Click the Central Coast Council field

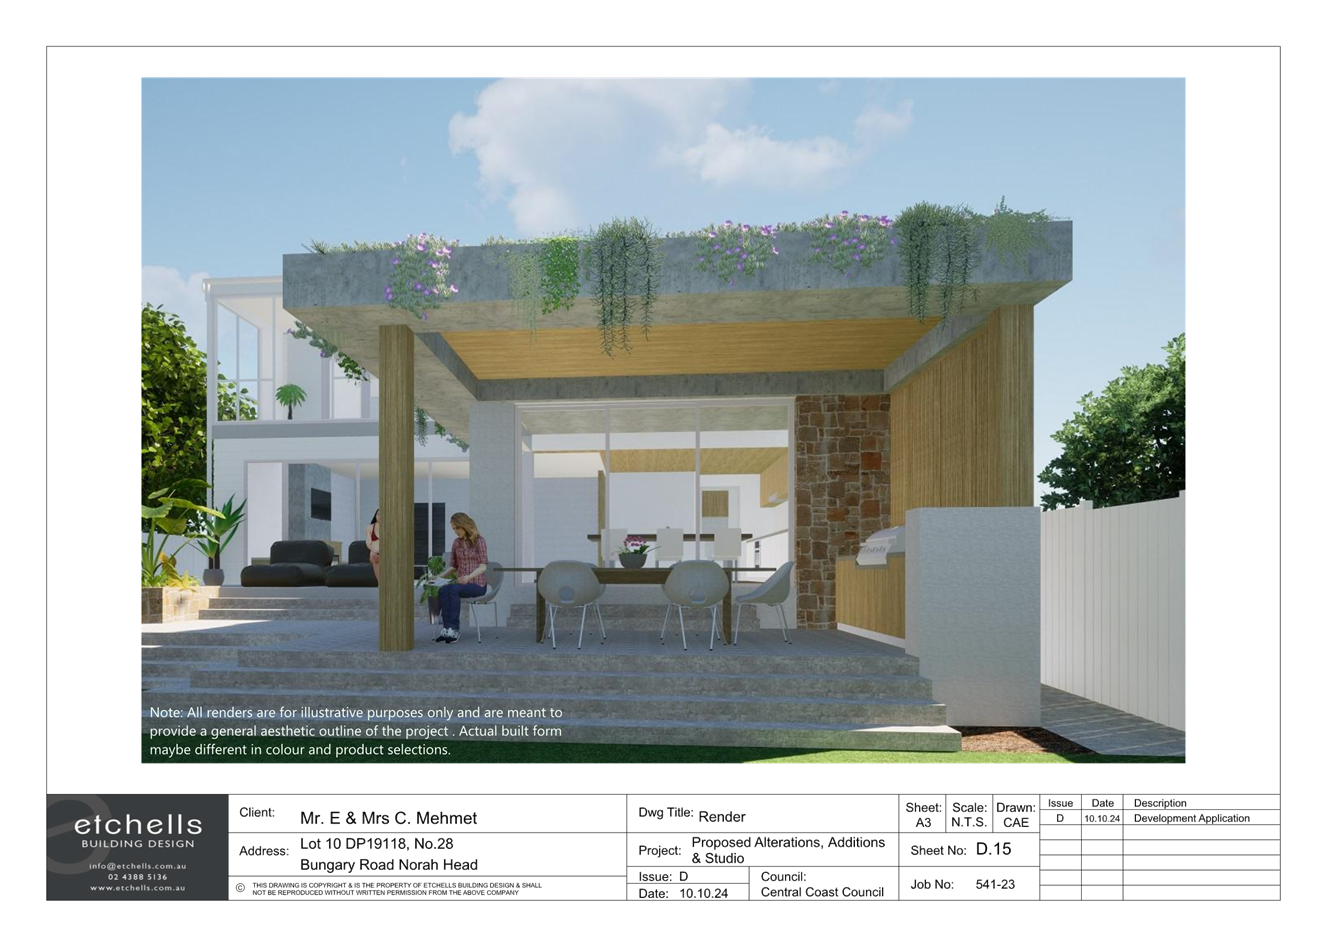821,892
